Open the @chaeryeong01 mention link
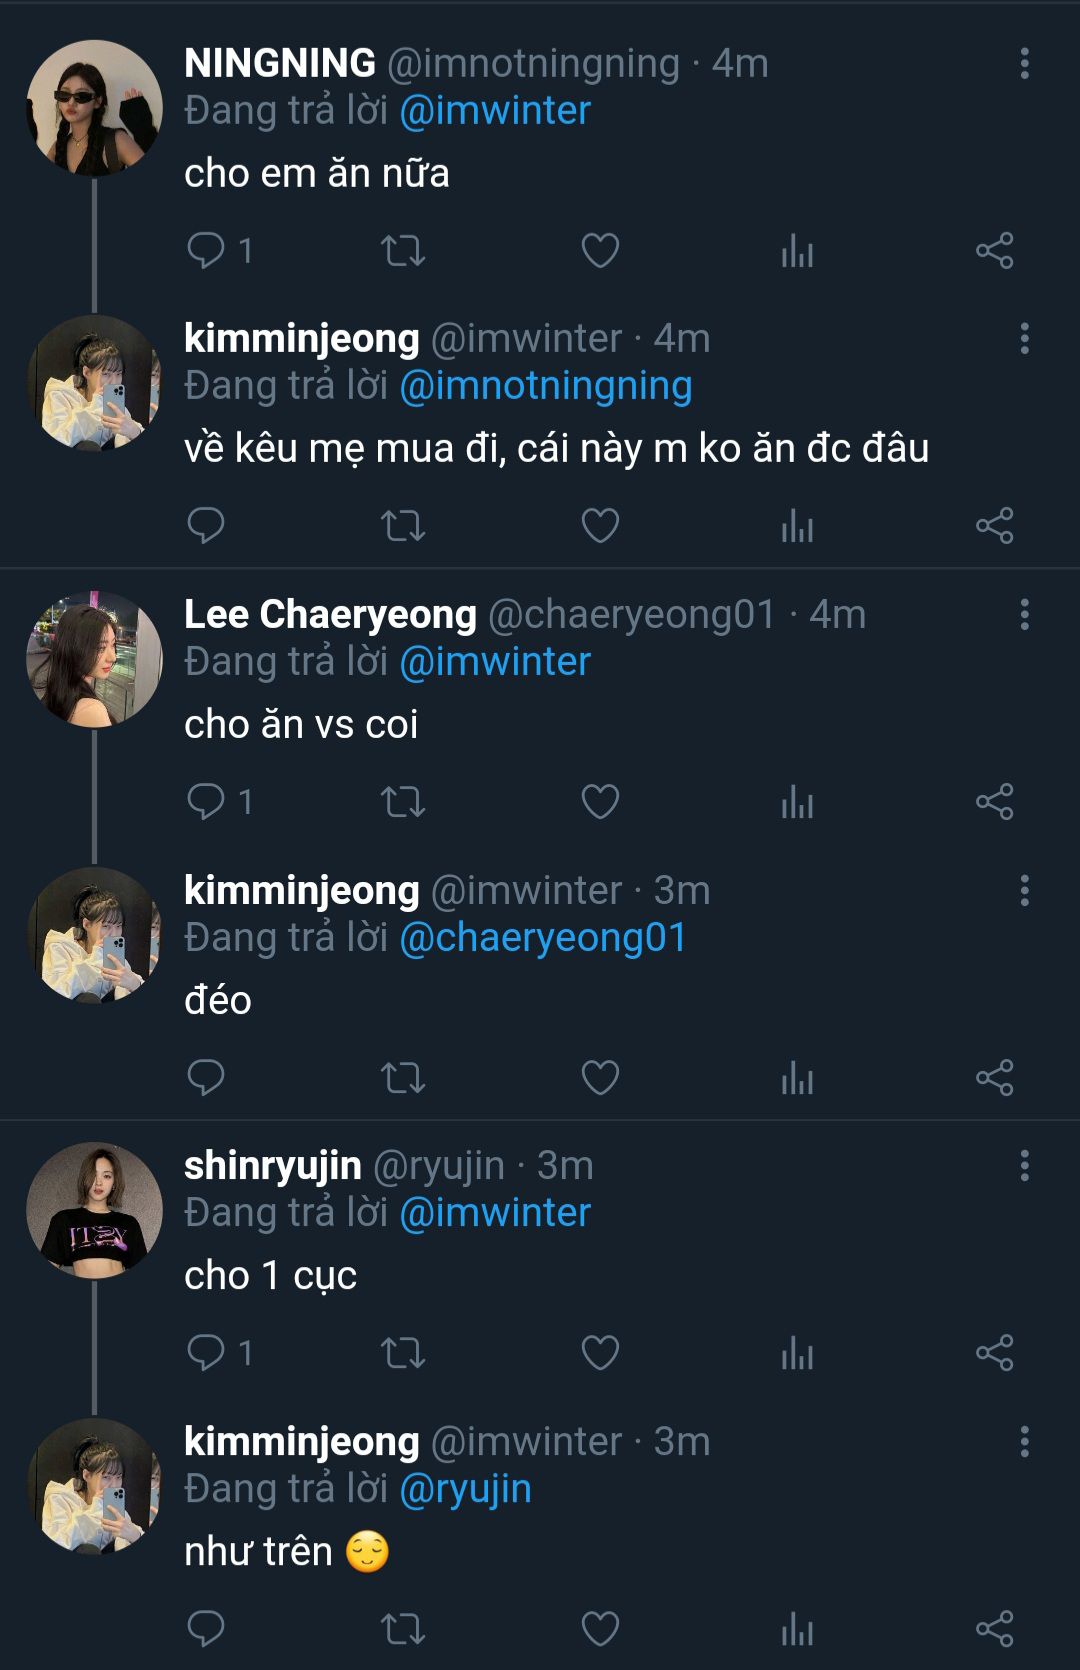The height and width of the screenshot is (1670, 1080). 542,938
